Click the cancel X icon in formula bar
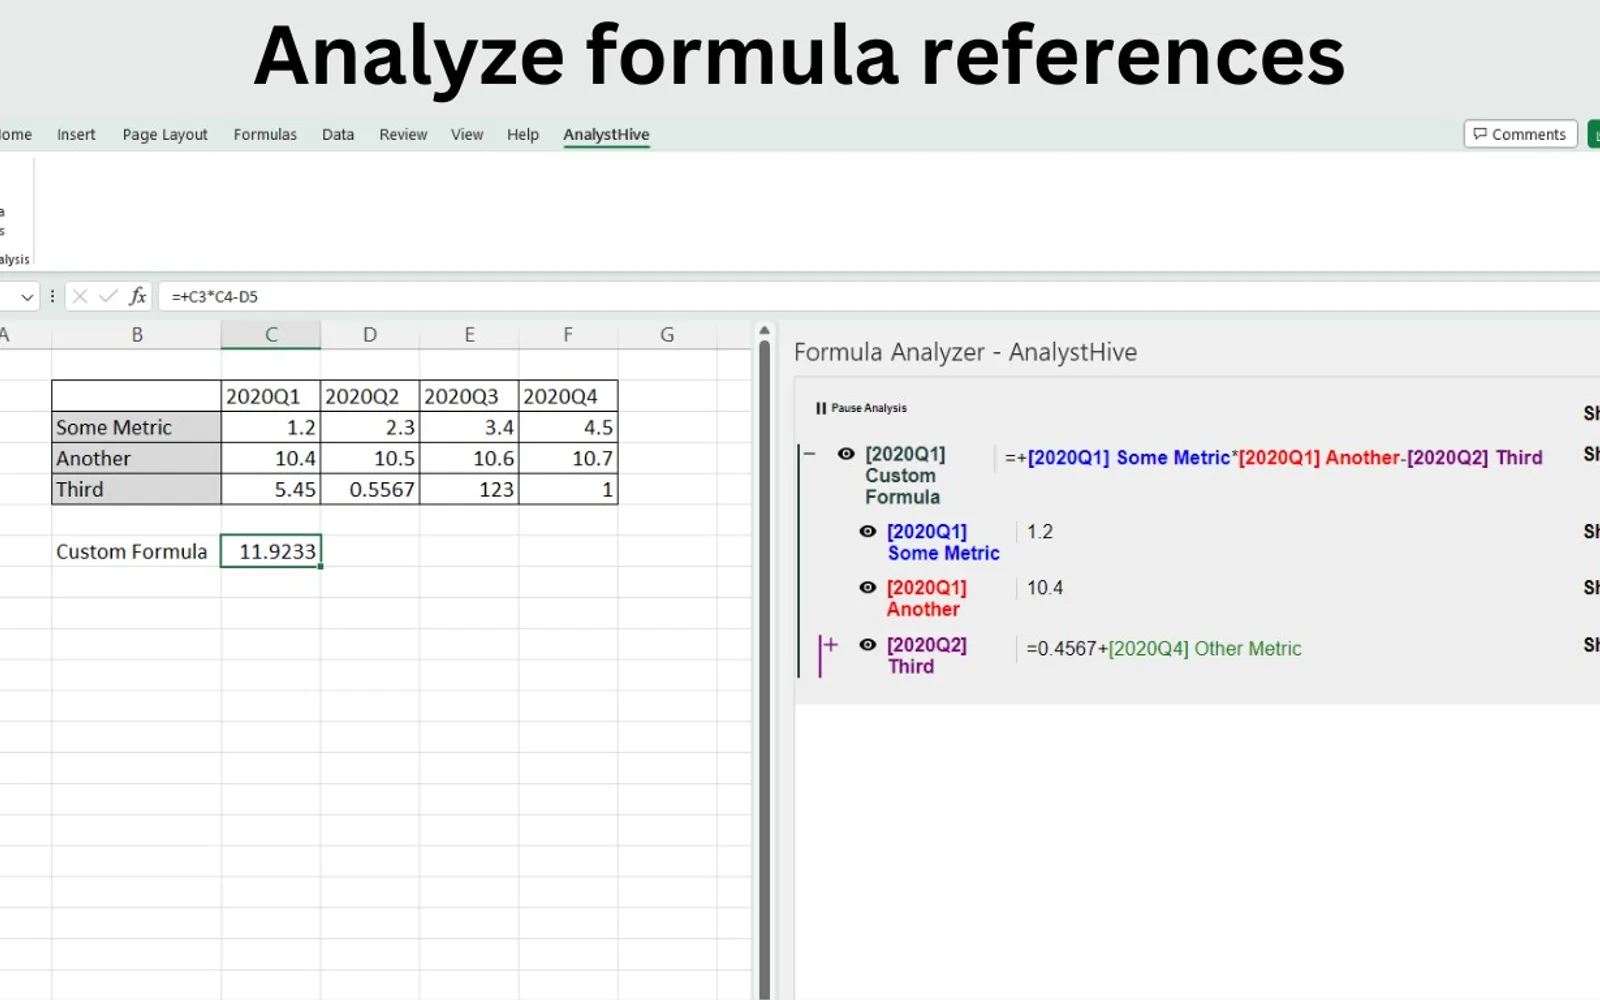Screen dimensions: 1600x1000 point(80,296)
